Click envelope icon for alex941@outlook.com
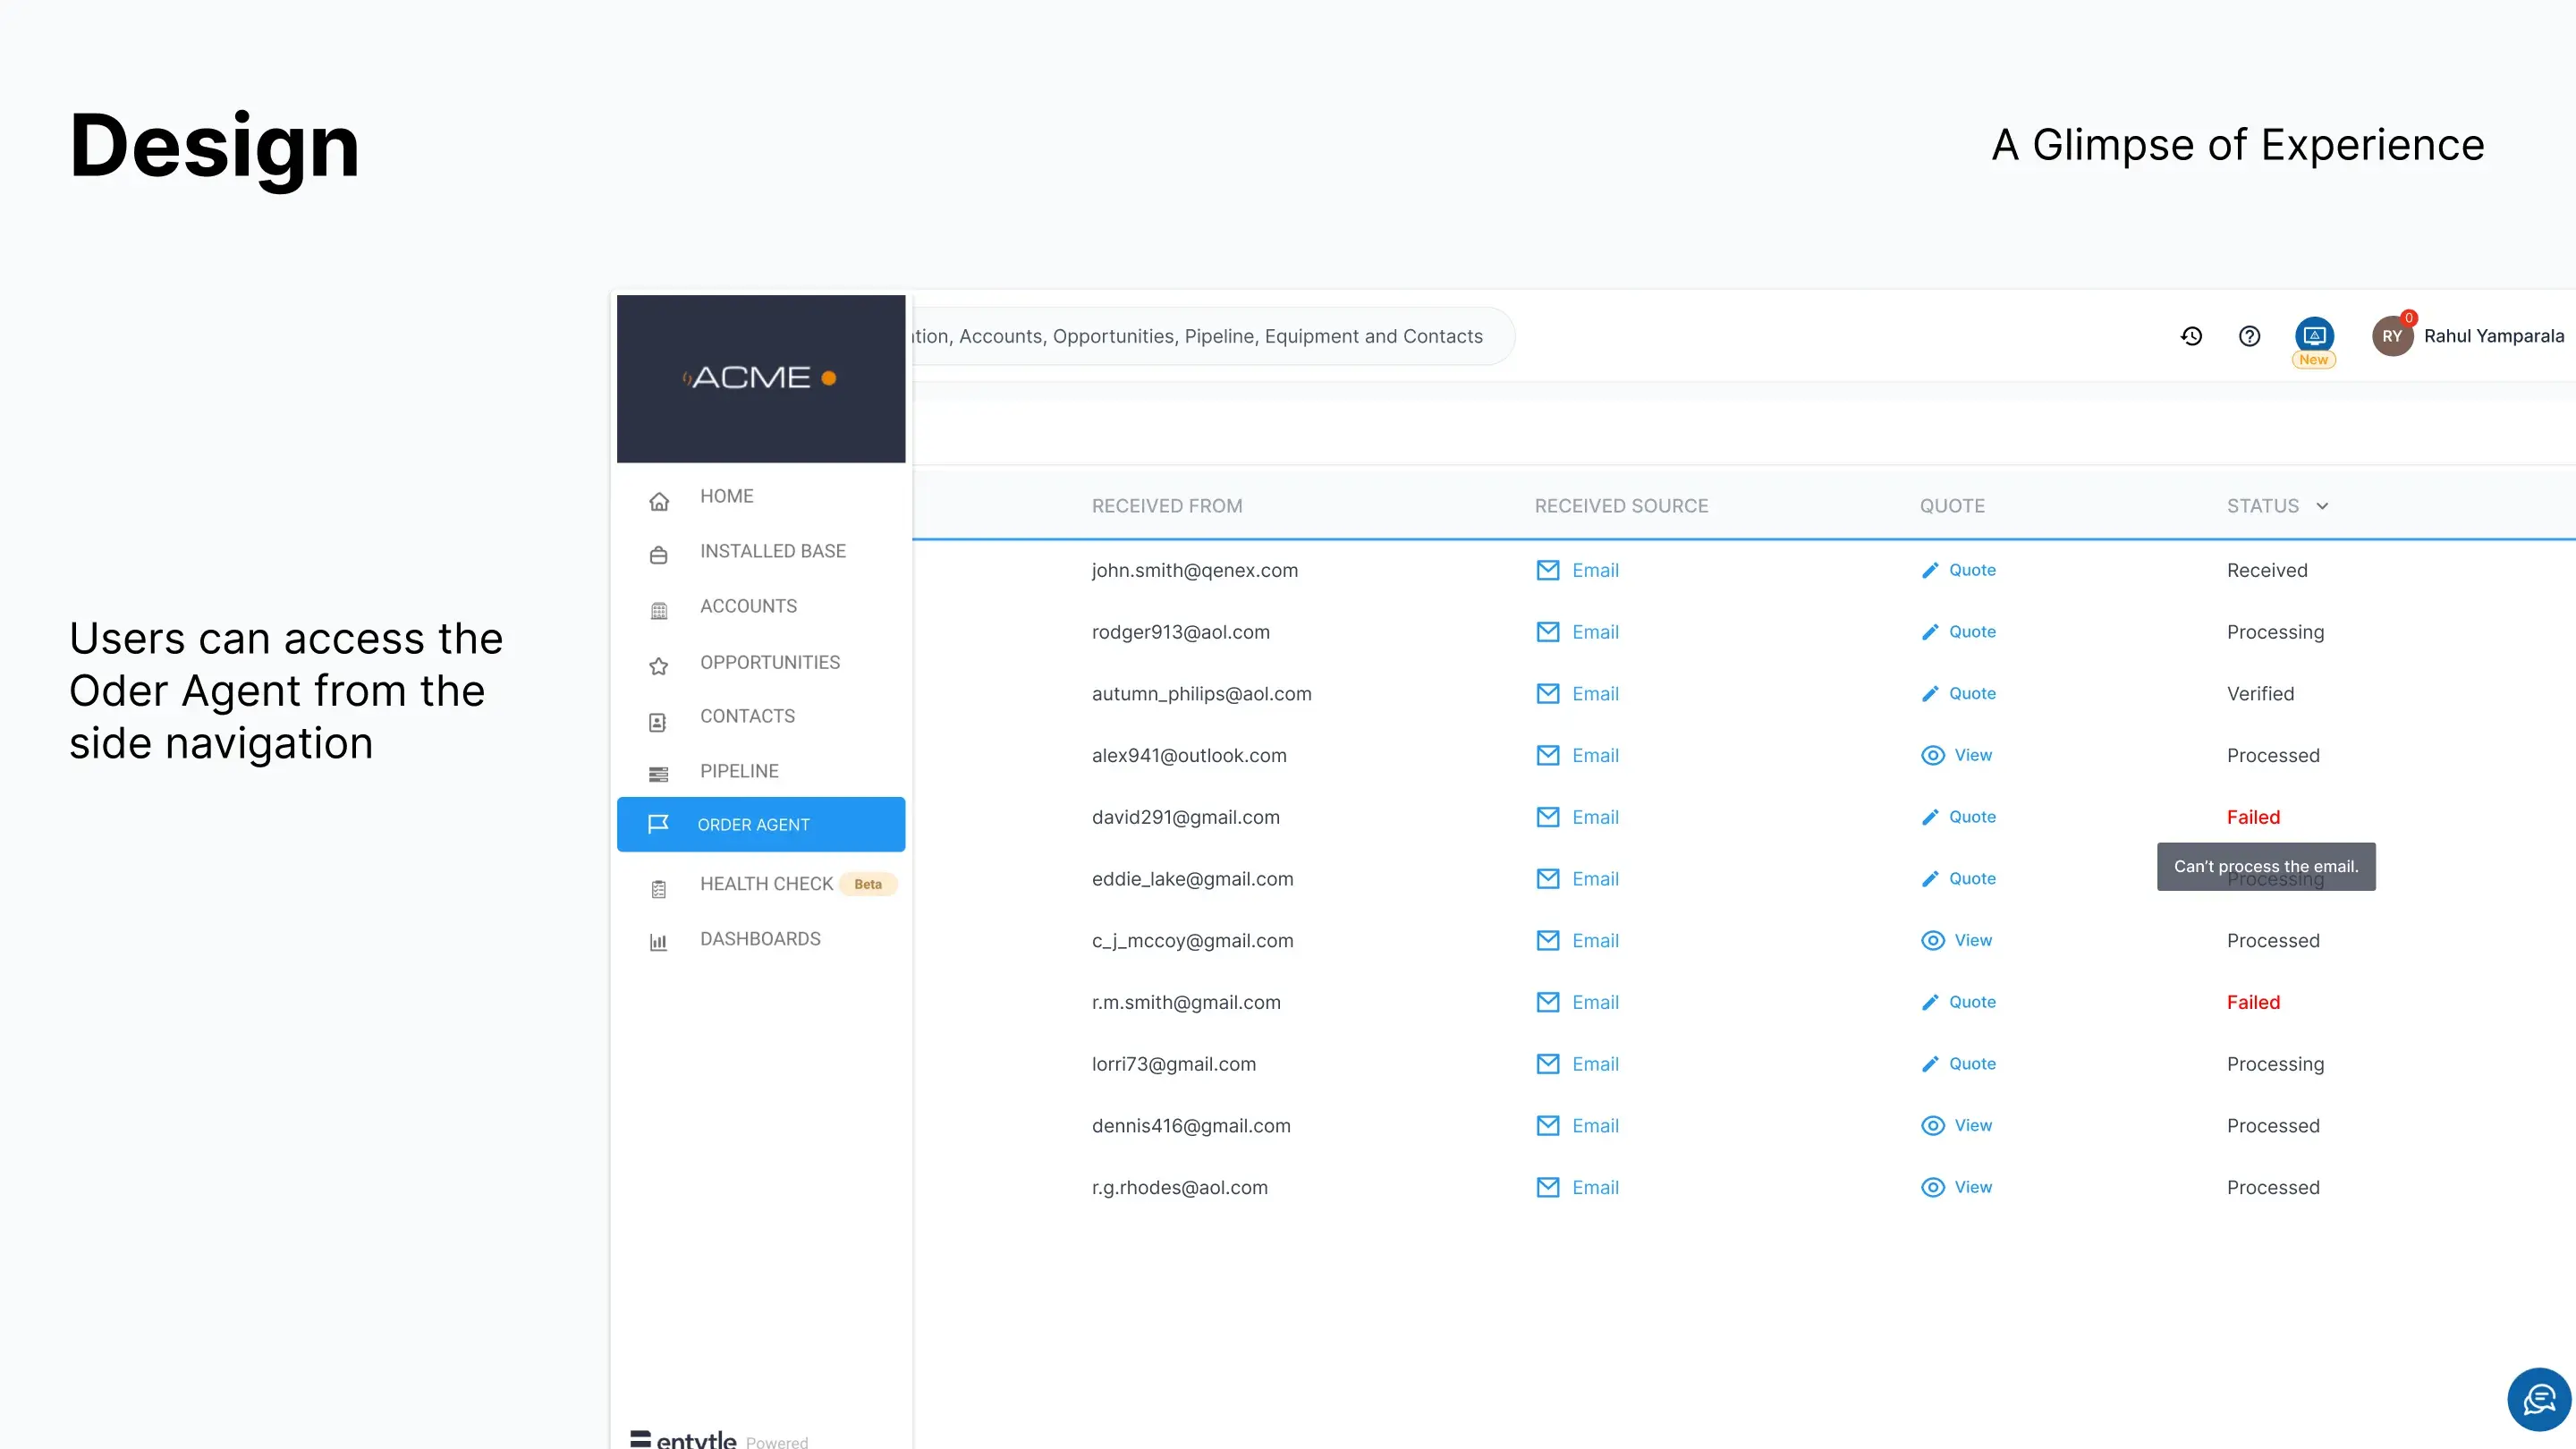The image size is (2576, 1449). [x=1547, y=755]
